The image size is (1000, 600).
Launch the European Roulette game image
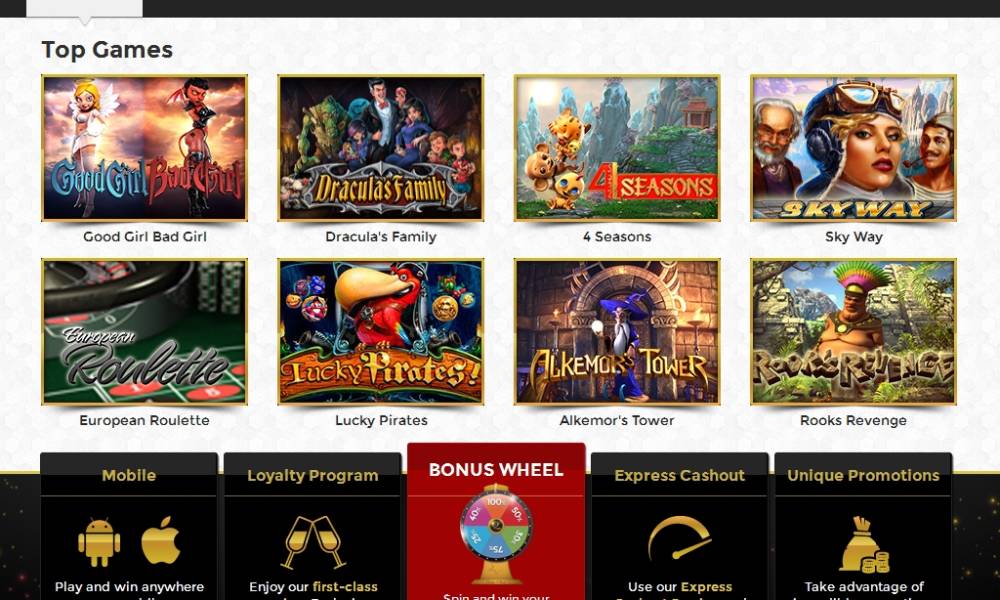tap(144, 332)
